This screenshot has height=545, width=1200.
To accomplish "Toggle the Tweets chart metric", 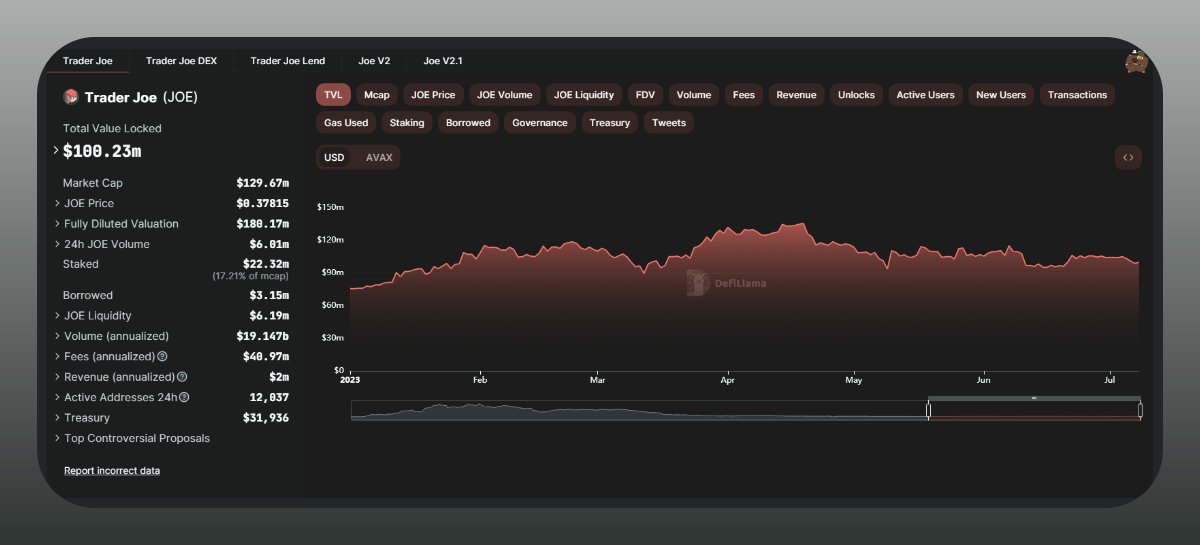I will coord(669,123).
